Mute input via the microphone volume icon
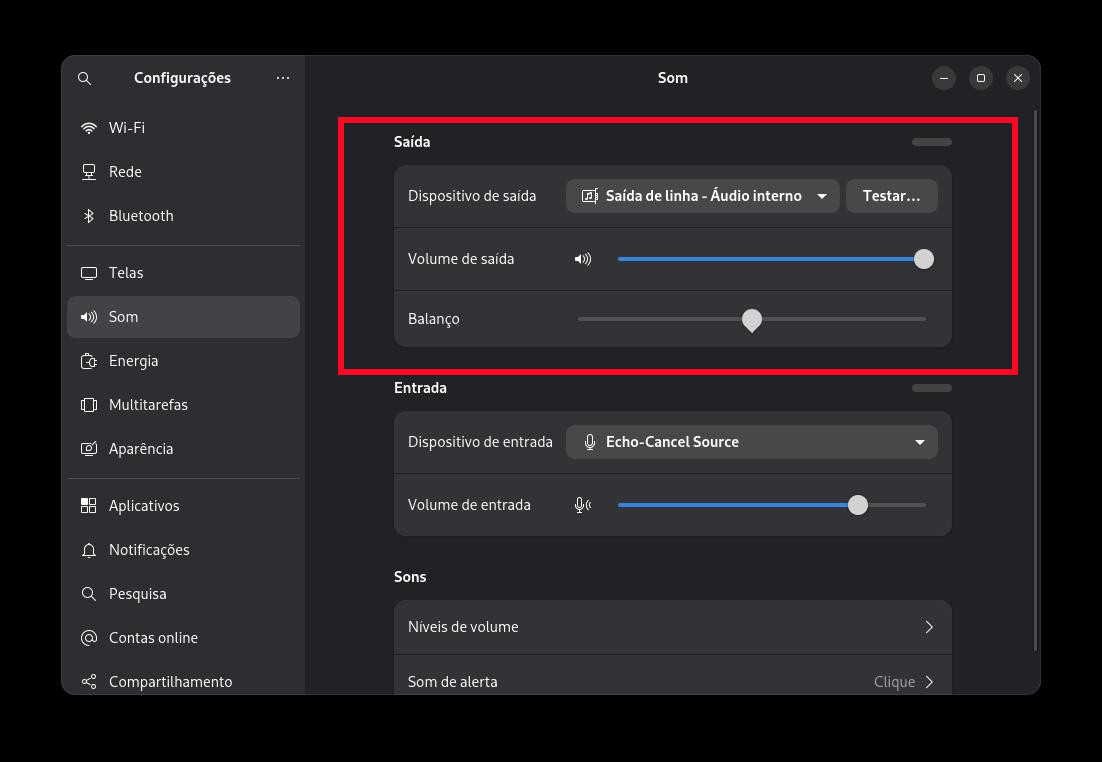Screen dimensions: 1102x762 click(x=583, y=505)
